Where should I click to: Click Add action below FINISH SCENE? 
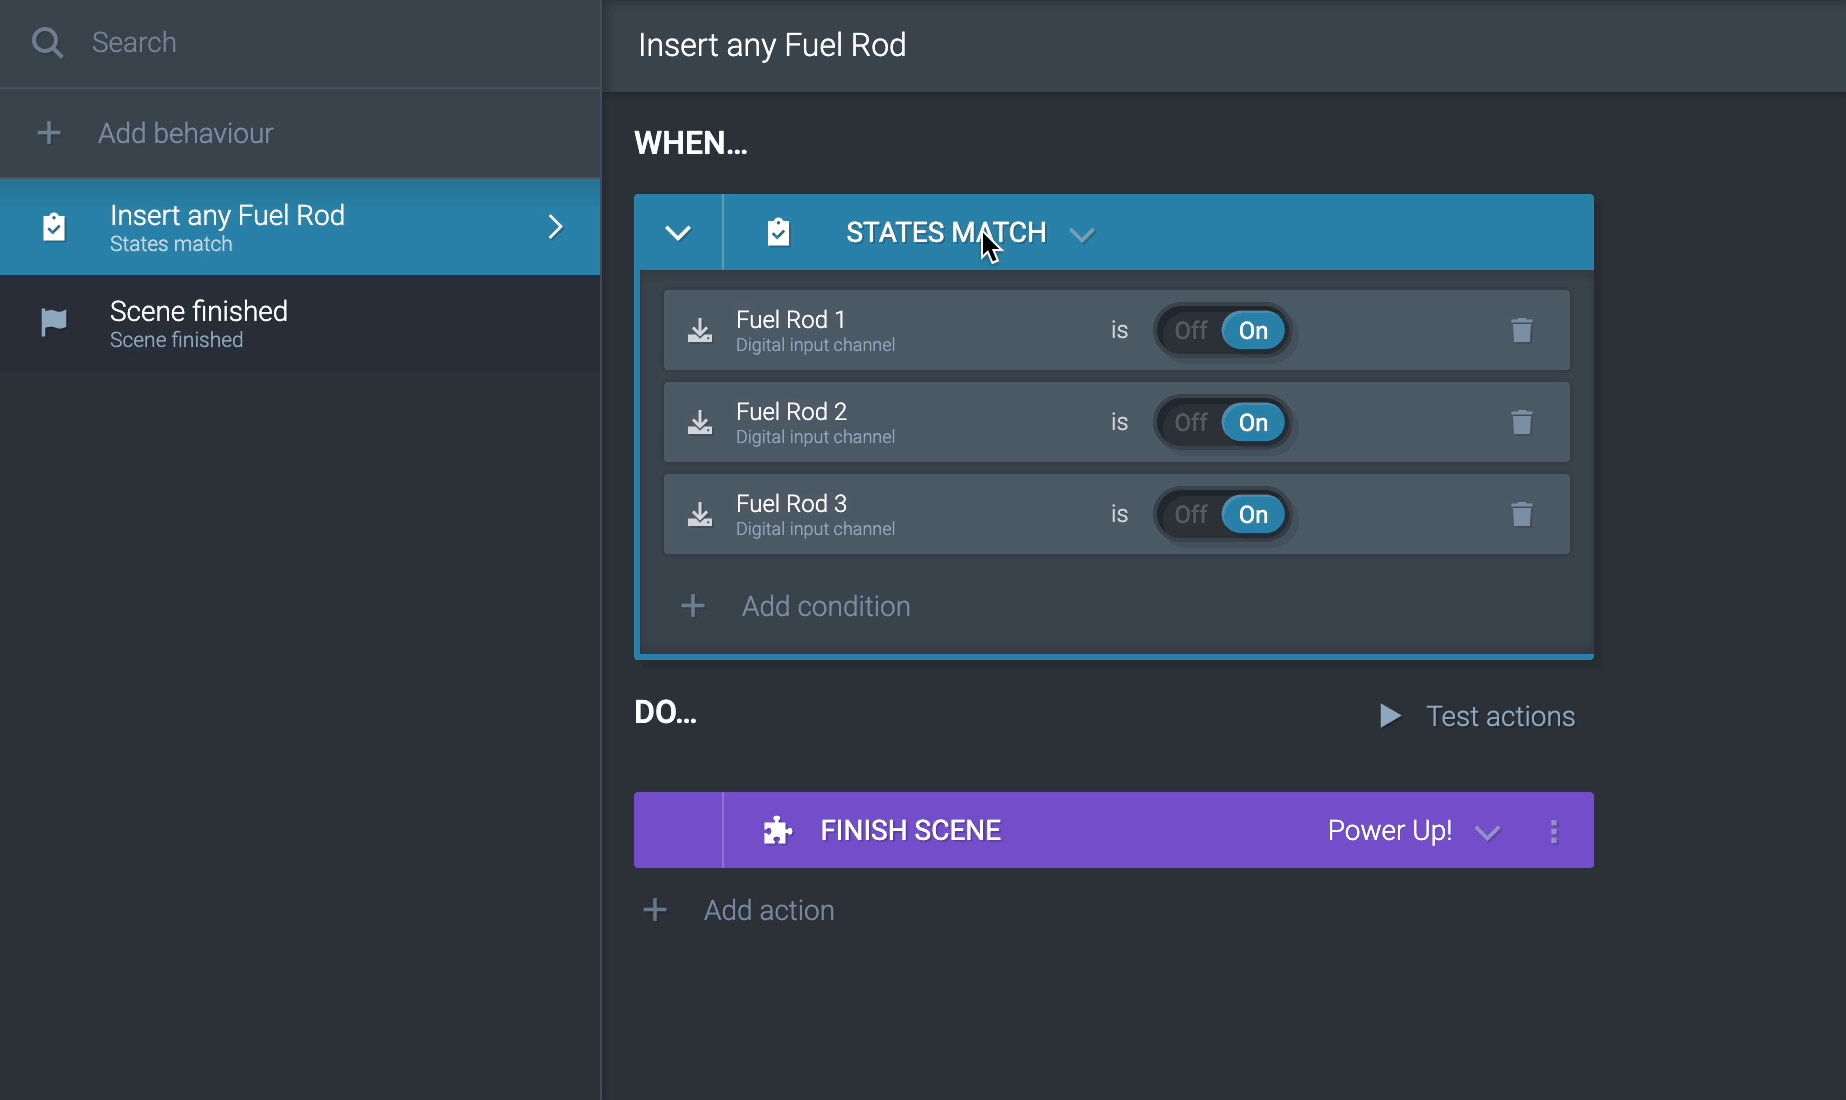pos(769,910)
